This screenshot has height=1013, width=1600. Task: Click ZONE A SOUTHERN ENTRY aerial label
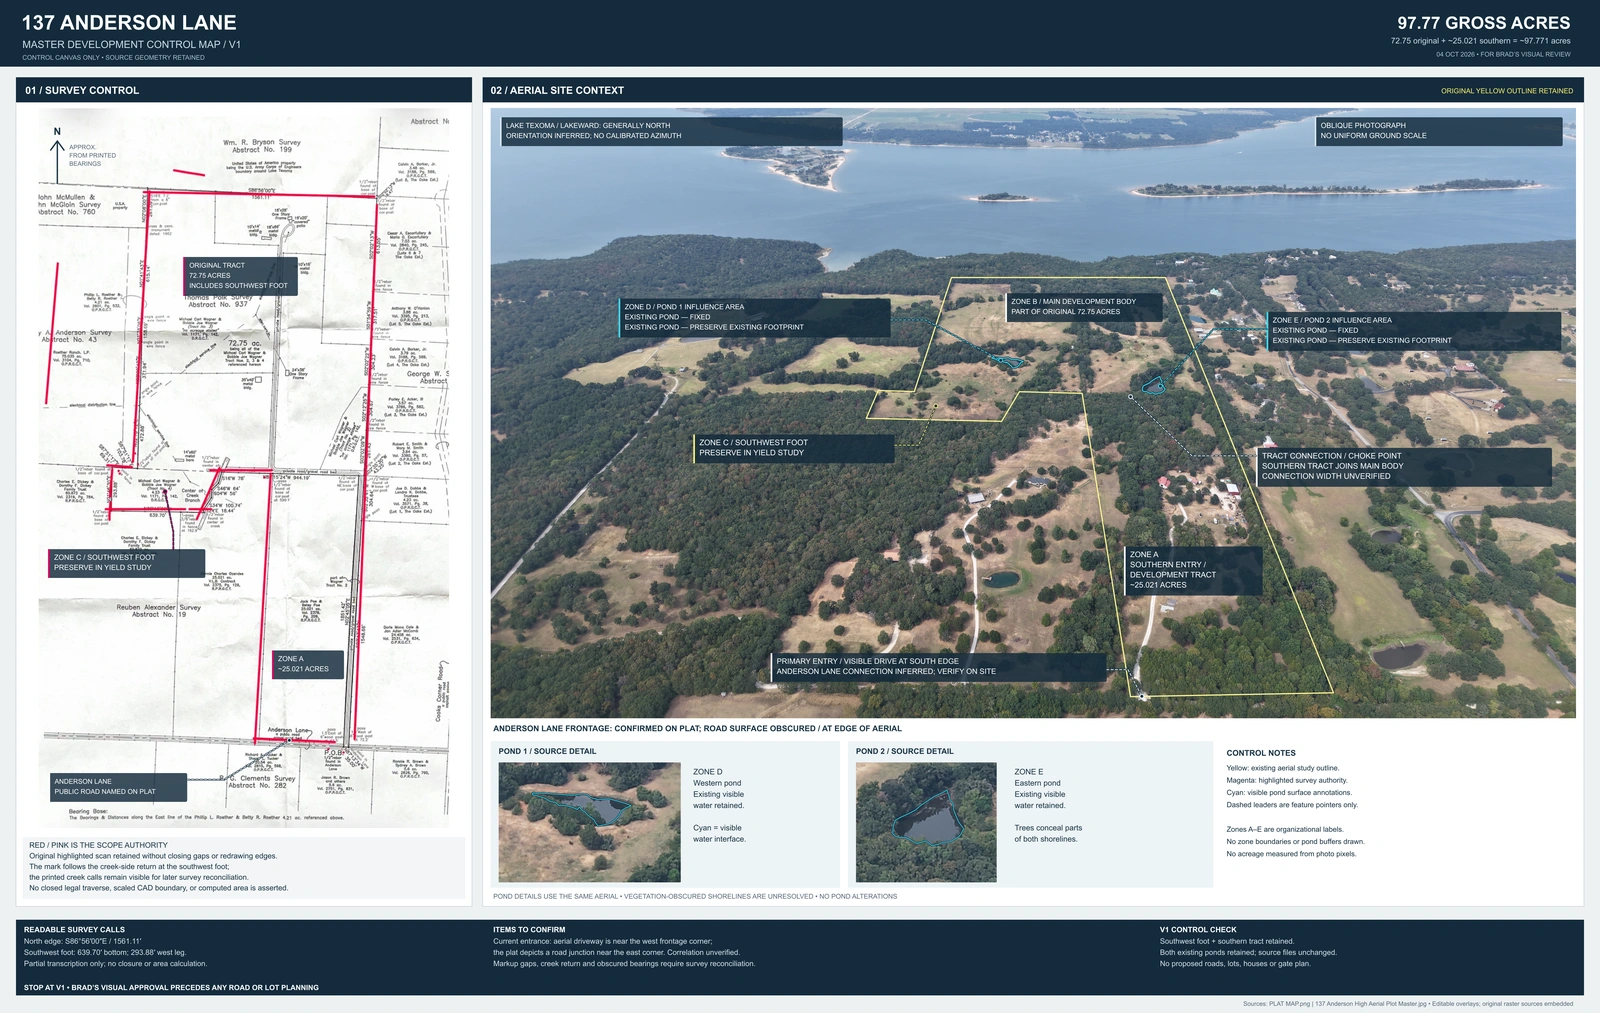1194,570
